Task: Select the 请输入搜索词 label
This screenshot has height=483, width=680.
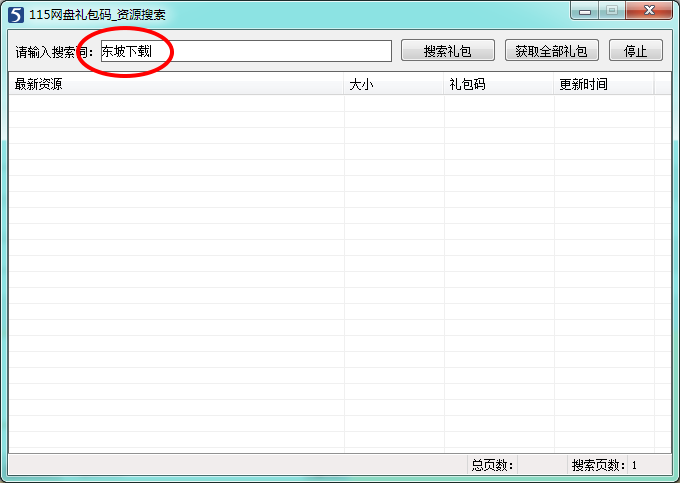Action: 54,52
